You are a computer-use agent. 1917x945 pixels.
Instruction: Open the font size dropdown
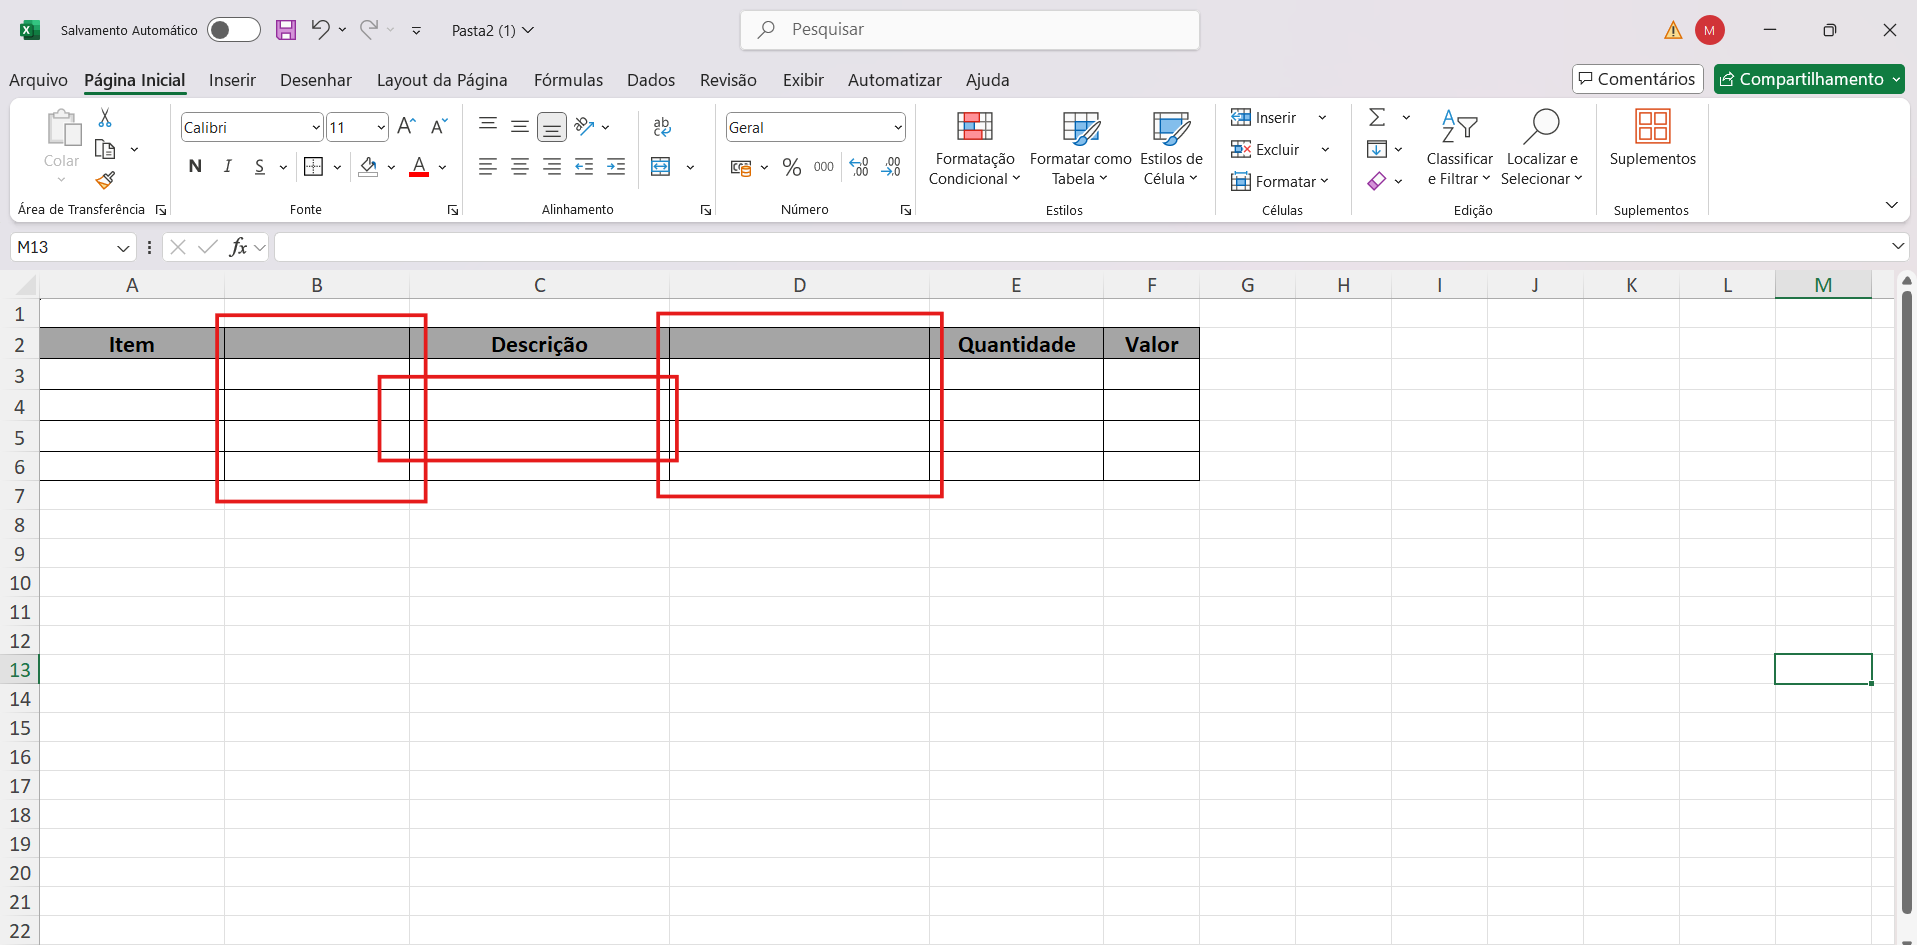(381, 128)
